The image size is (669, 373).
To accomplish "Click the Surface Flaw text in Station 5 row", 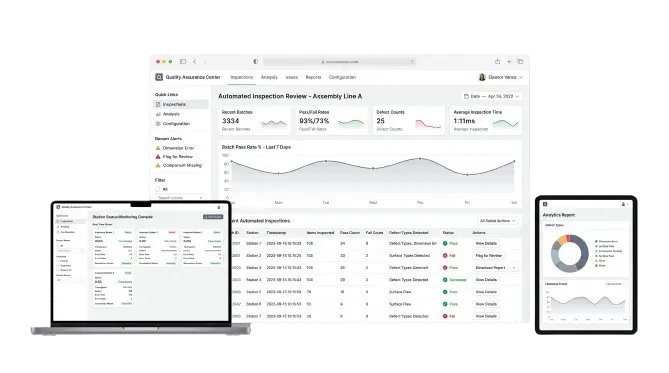I will (x=400, y=292).
